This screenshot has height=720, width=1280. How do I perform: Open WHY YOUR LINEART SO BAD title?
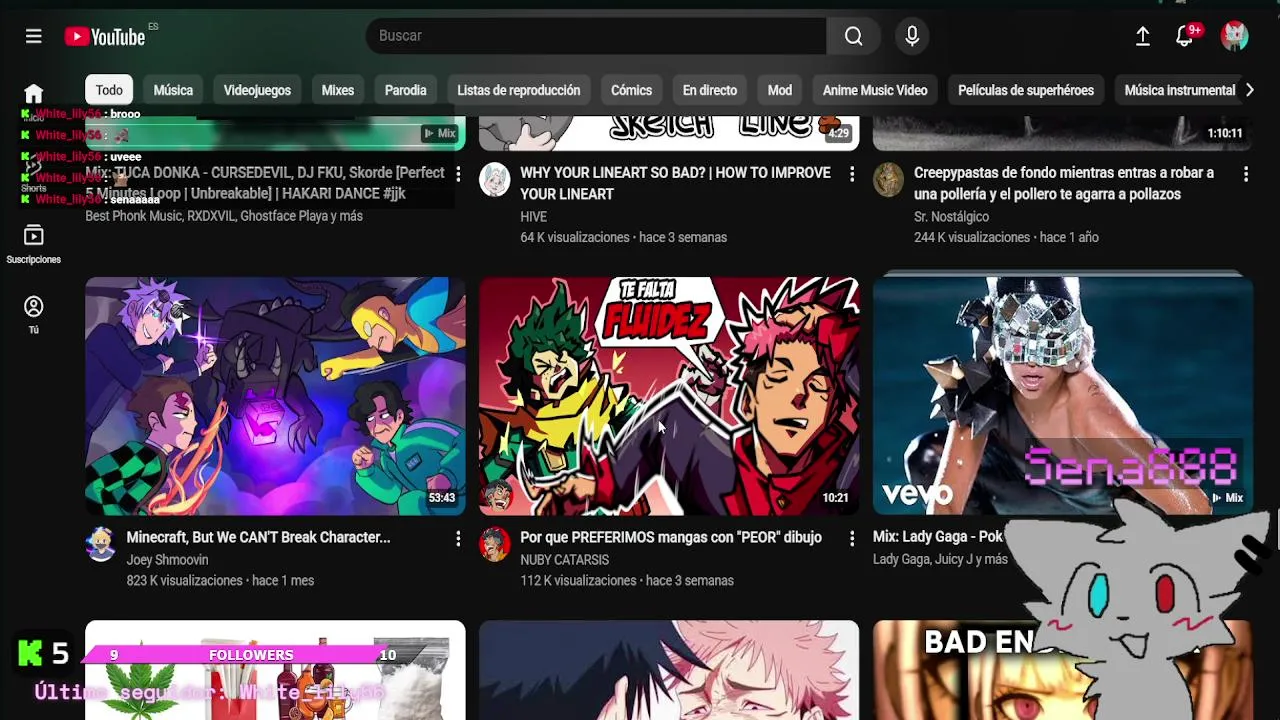click(x=675, y=184)
